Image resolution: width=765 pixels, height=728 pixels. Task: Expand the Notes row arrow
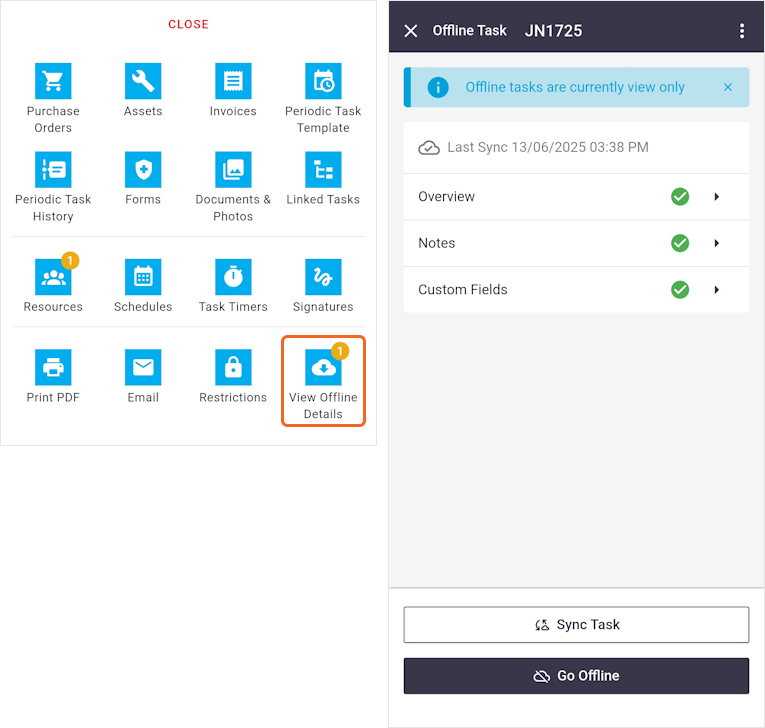coord(716,243)
